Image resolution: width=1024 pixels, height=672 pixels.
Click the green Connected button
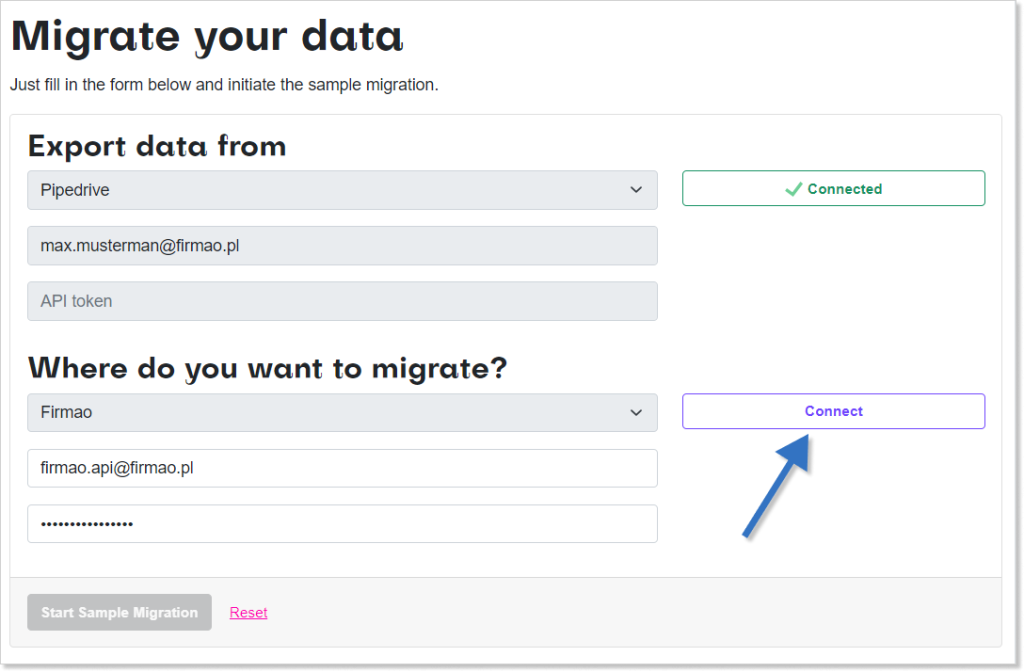pyautogui.click(x=833, y=189)
